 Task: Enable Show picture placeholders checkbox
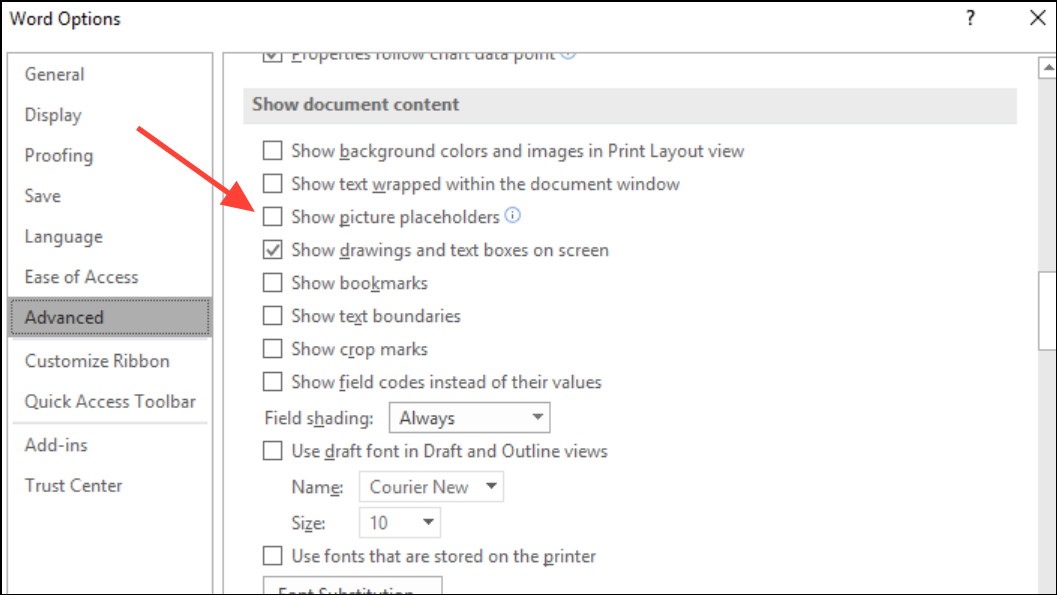pyautogui.click(x=272, y=217)
